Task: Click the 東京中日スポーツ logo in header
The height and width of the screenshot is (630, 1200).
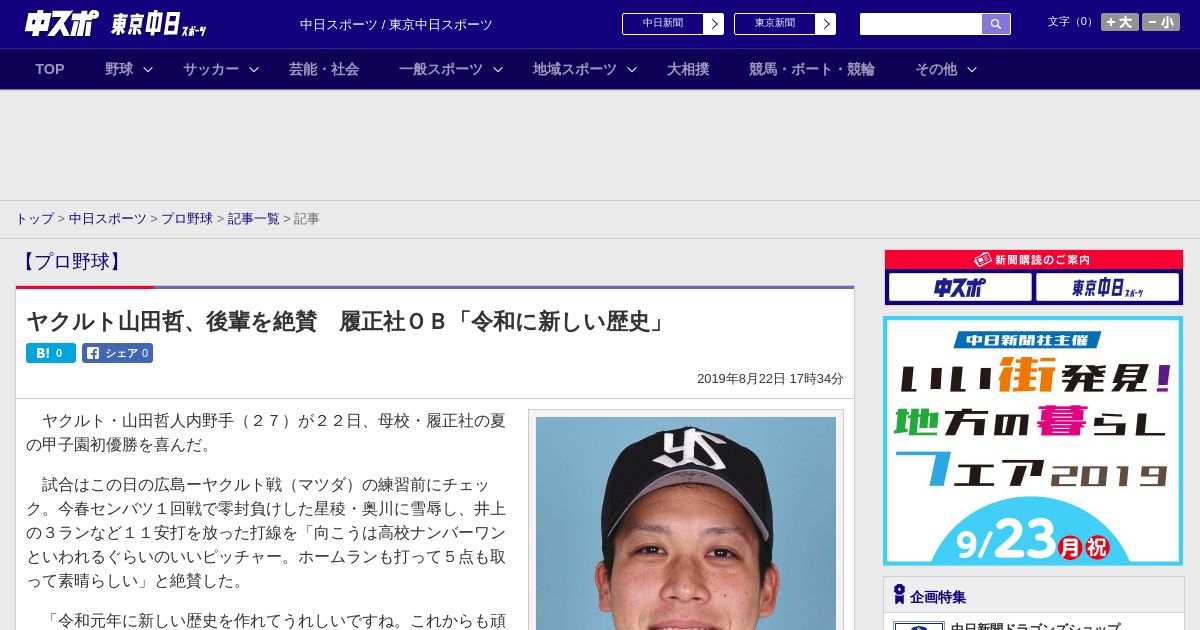Action: click(x=159, y=24)
